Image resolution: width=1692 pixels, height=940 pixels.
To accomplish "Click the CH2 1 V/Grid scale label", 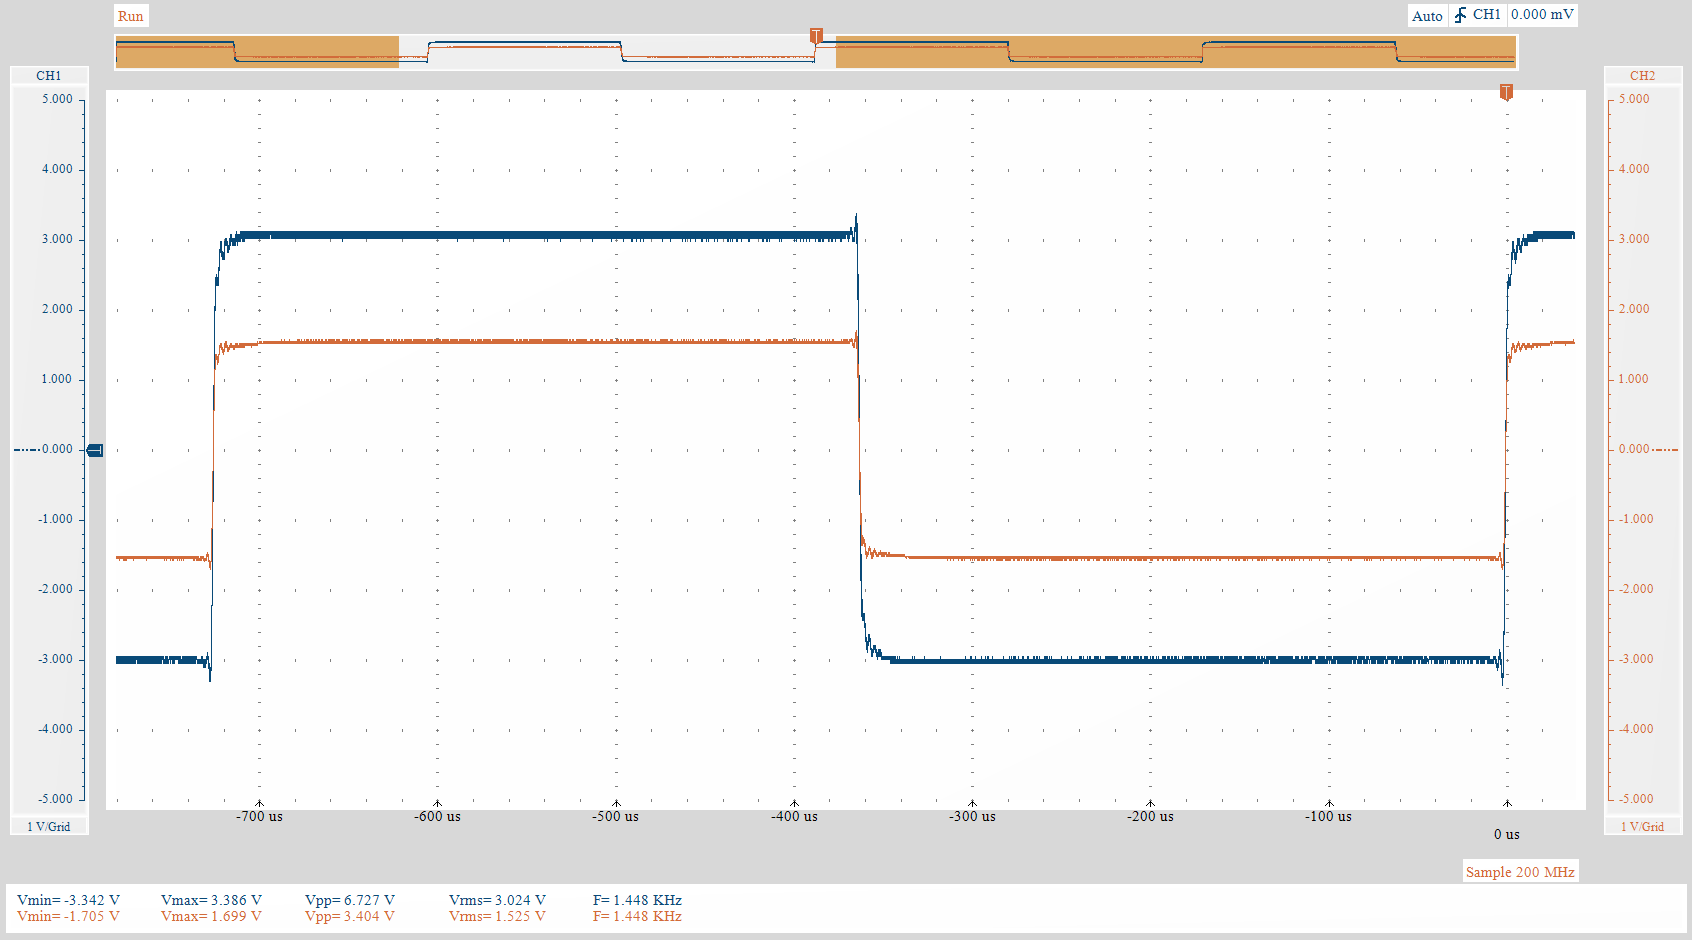I will [x=1642, y=826].
